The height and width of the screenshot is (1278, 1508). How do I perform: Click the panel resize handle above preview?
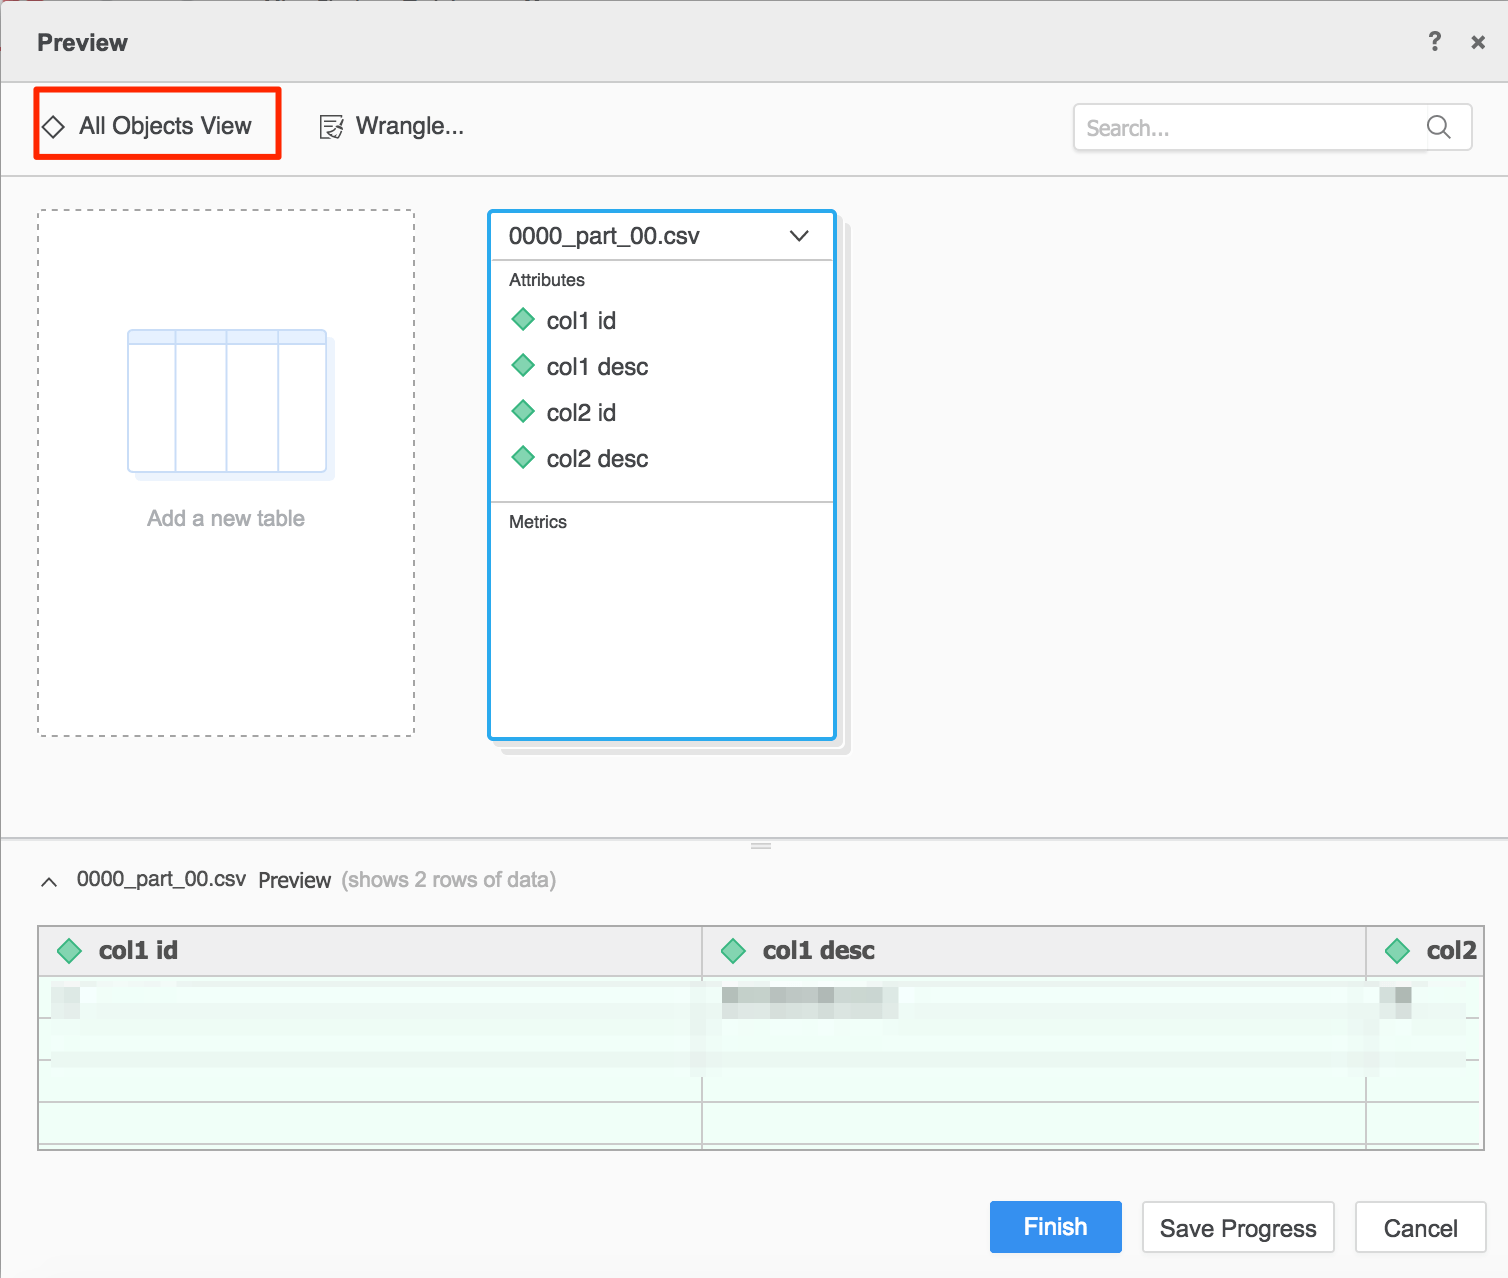click(x=761, y=846)
